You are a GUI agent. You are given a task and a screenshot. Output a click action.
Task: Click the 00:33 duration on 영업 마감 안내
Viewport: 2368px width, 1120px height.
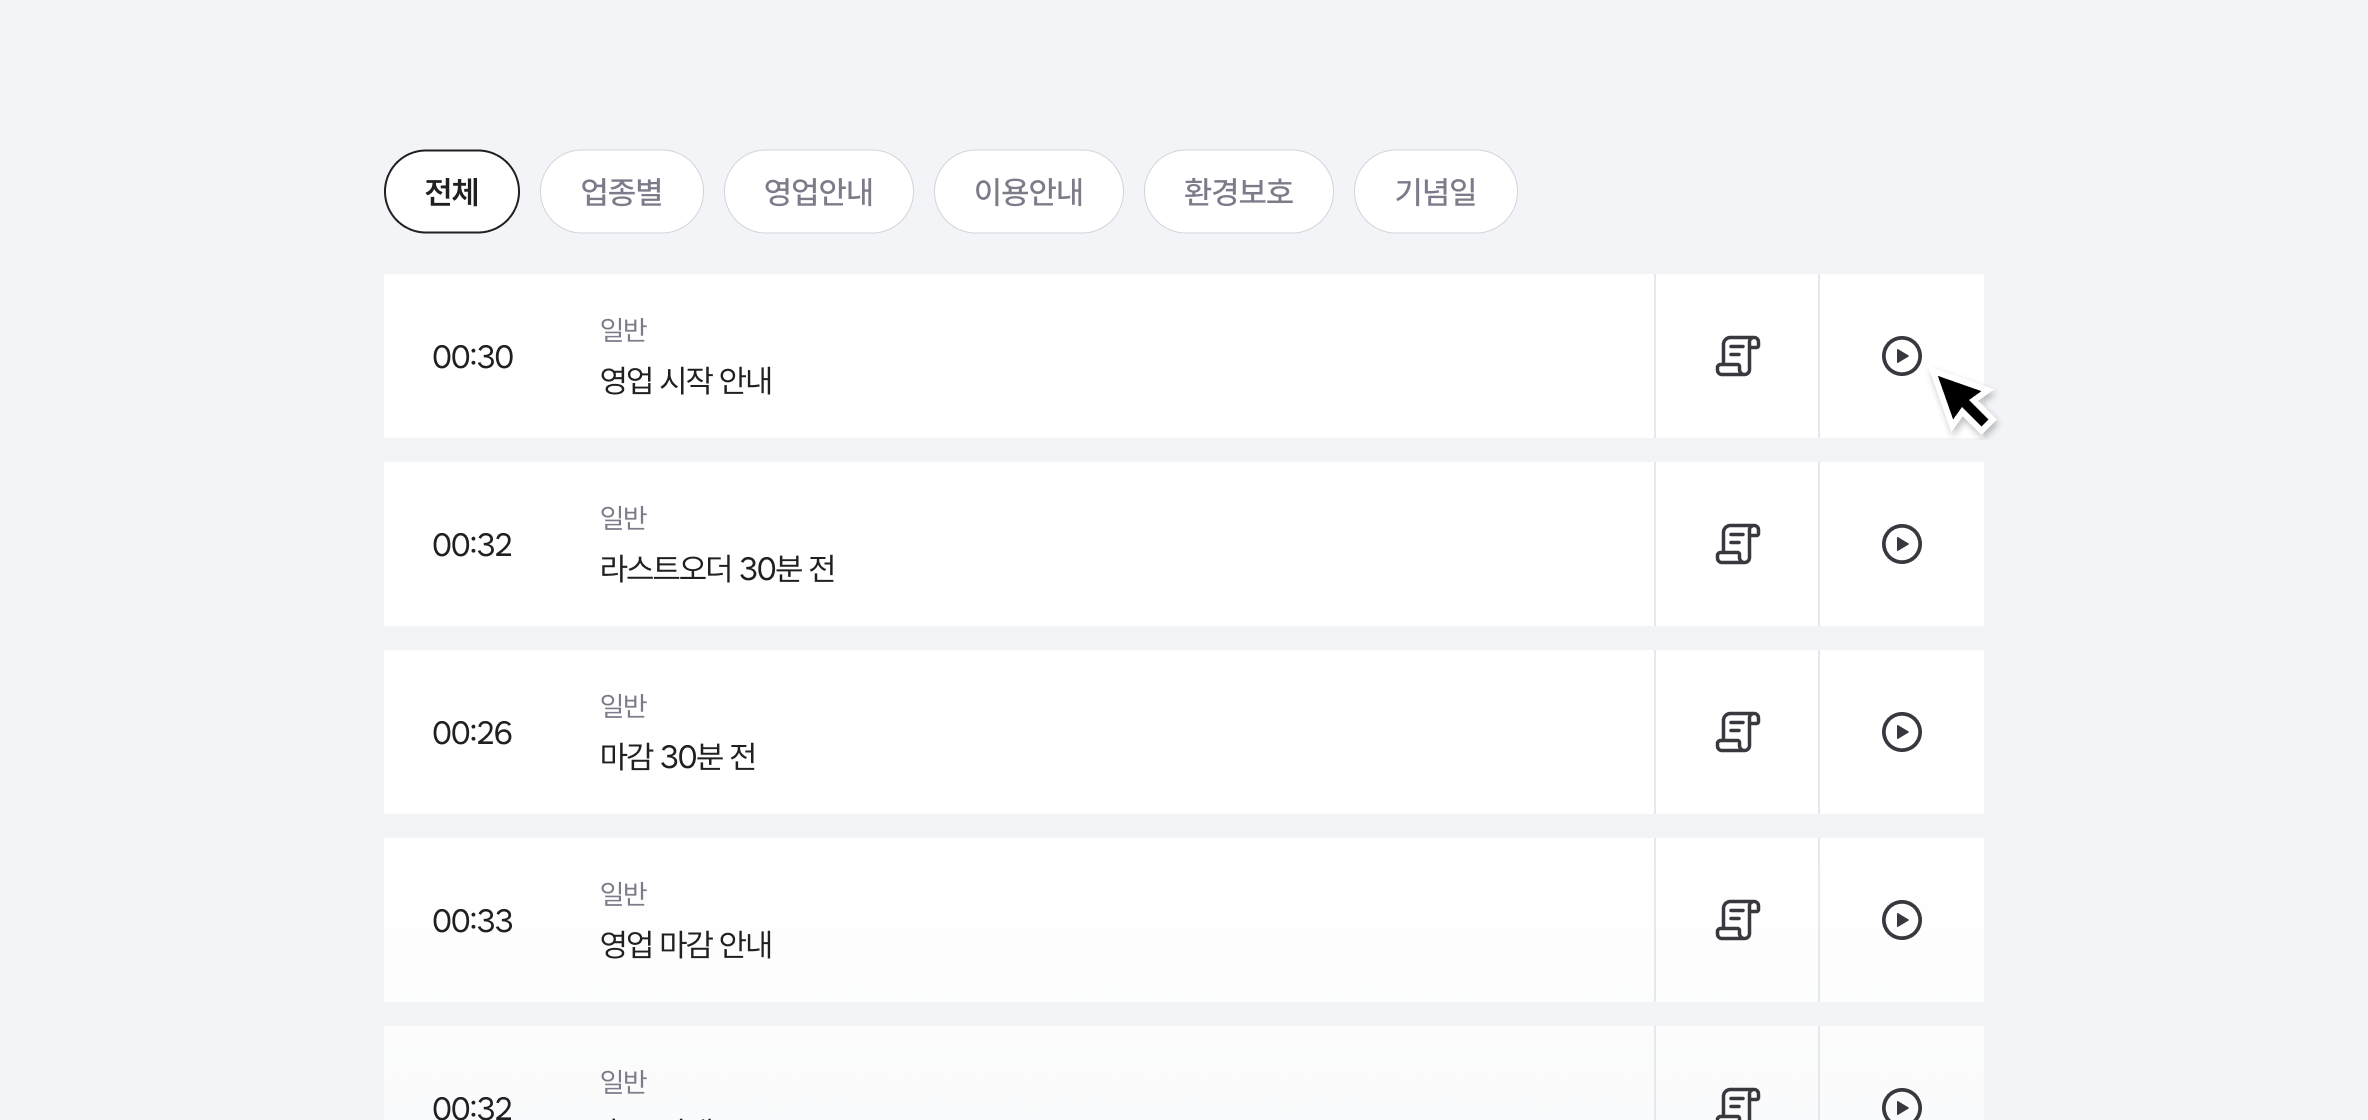tap(474, 919)
